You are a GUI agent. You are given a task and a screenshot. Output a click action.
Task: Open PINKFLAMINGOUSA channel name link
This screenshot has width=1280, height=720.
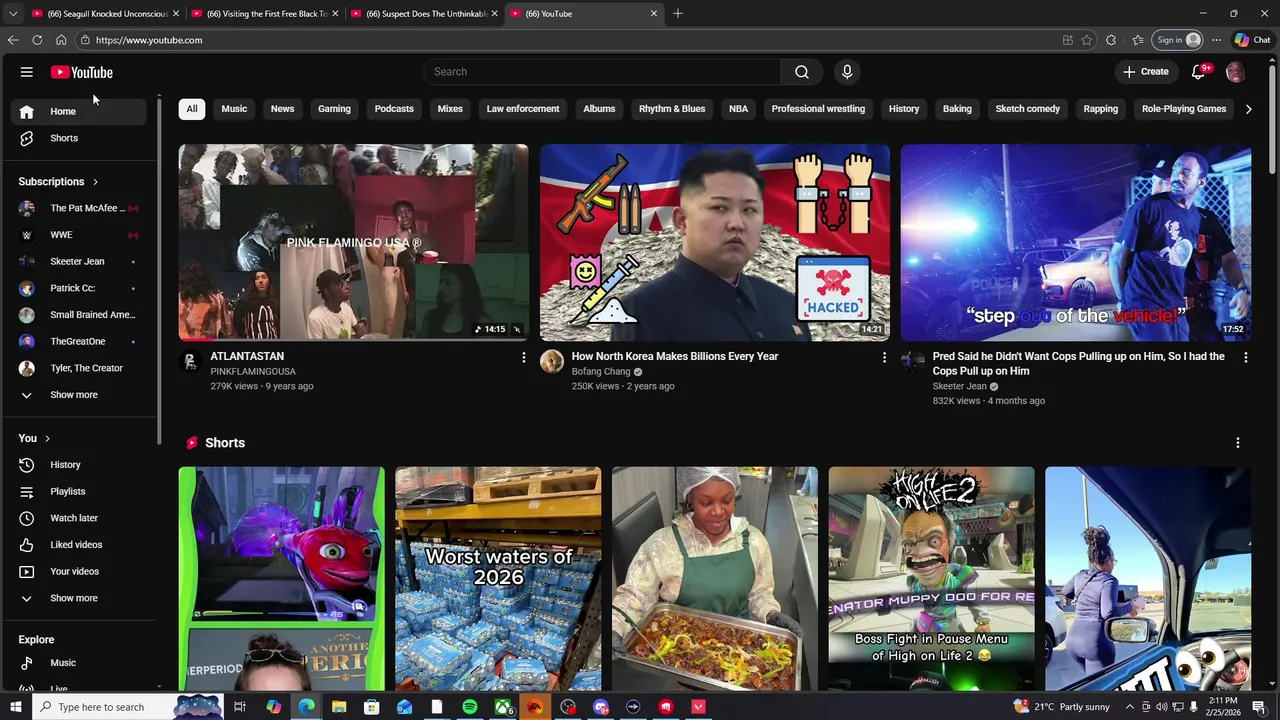[253, 372]
